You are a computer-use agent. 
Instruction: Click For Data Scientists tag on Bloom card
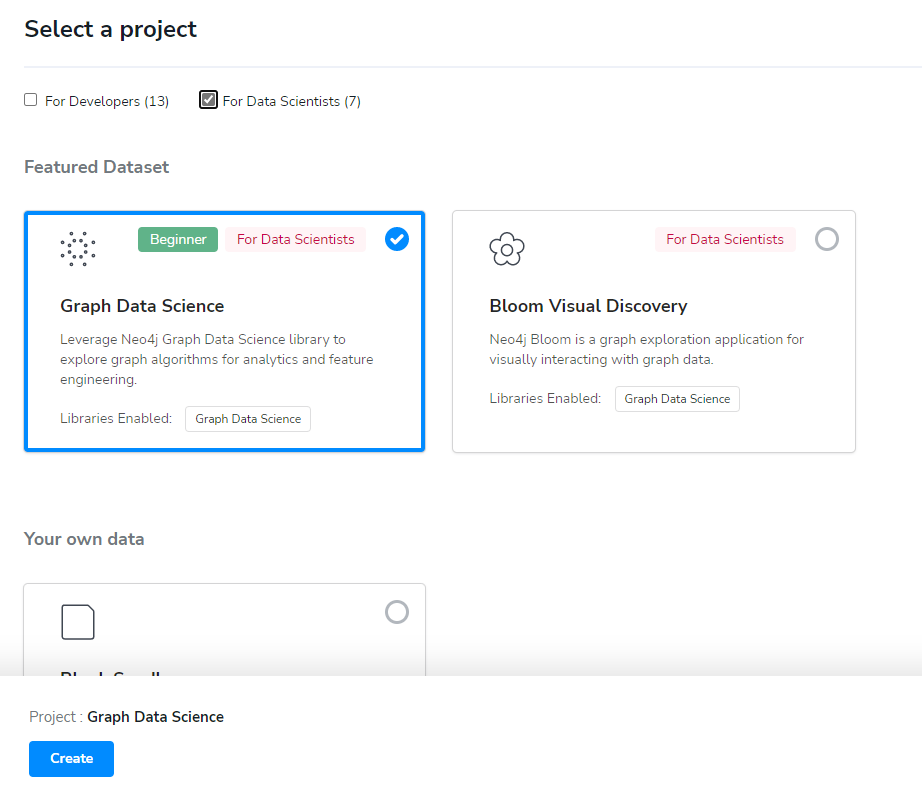click(x=725, y=239)
